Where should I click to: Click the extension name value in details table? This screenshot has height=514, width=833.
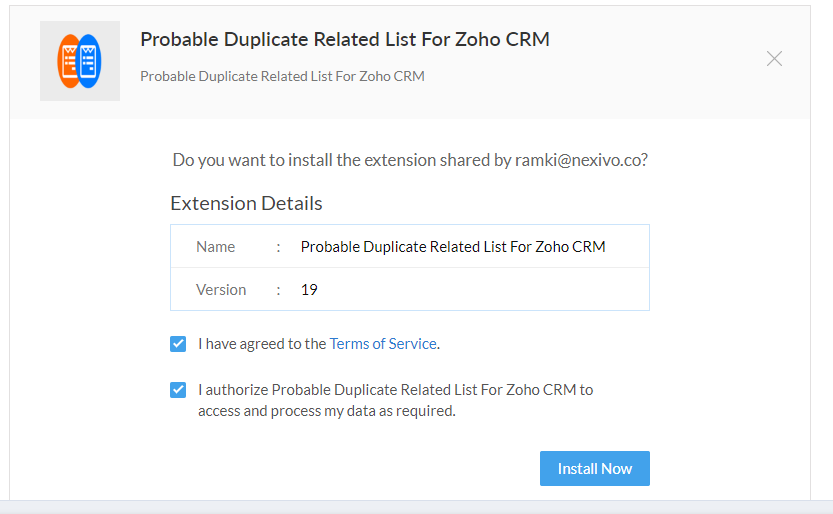453,247
